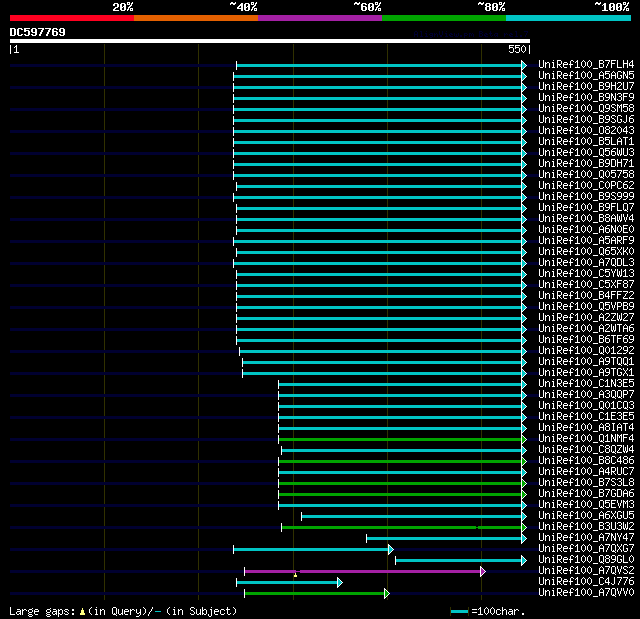Select the UniRef100_A7QDL3 label
This screenshot has height=619, width=640.
click(x=586, y=263)
